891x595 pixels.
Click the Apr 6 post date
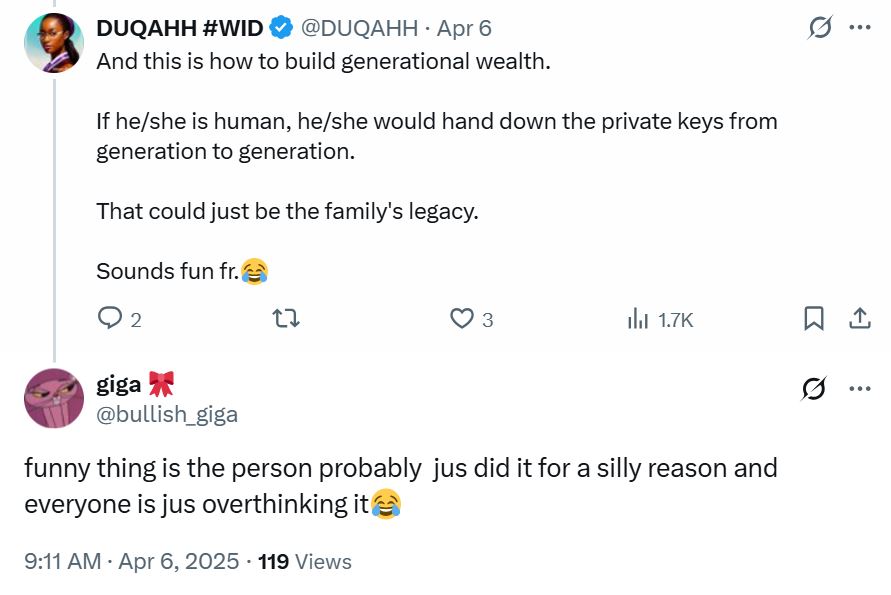(464, 28)
